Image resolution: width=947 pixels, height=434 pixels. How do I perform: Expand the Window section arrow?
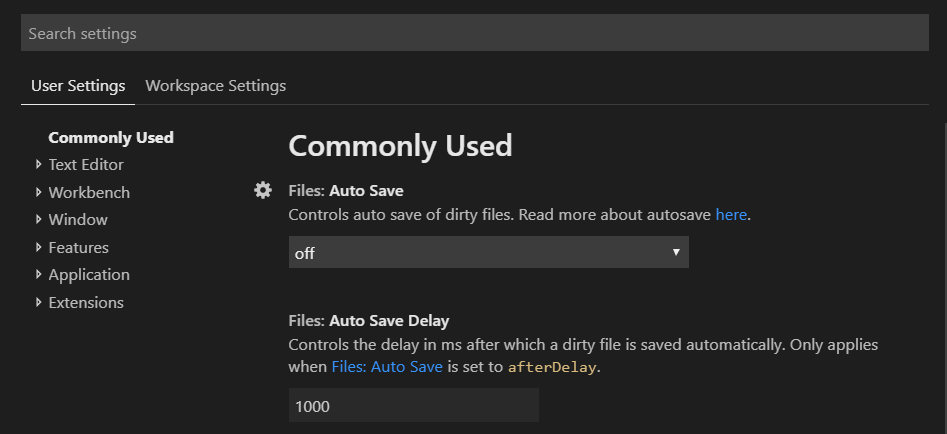coord(39,219)
